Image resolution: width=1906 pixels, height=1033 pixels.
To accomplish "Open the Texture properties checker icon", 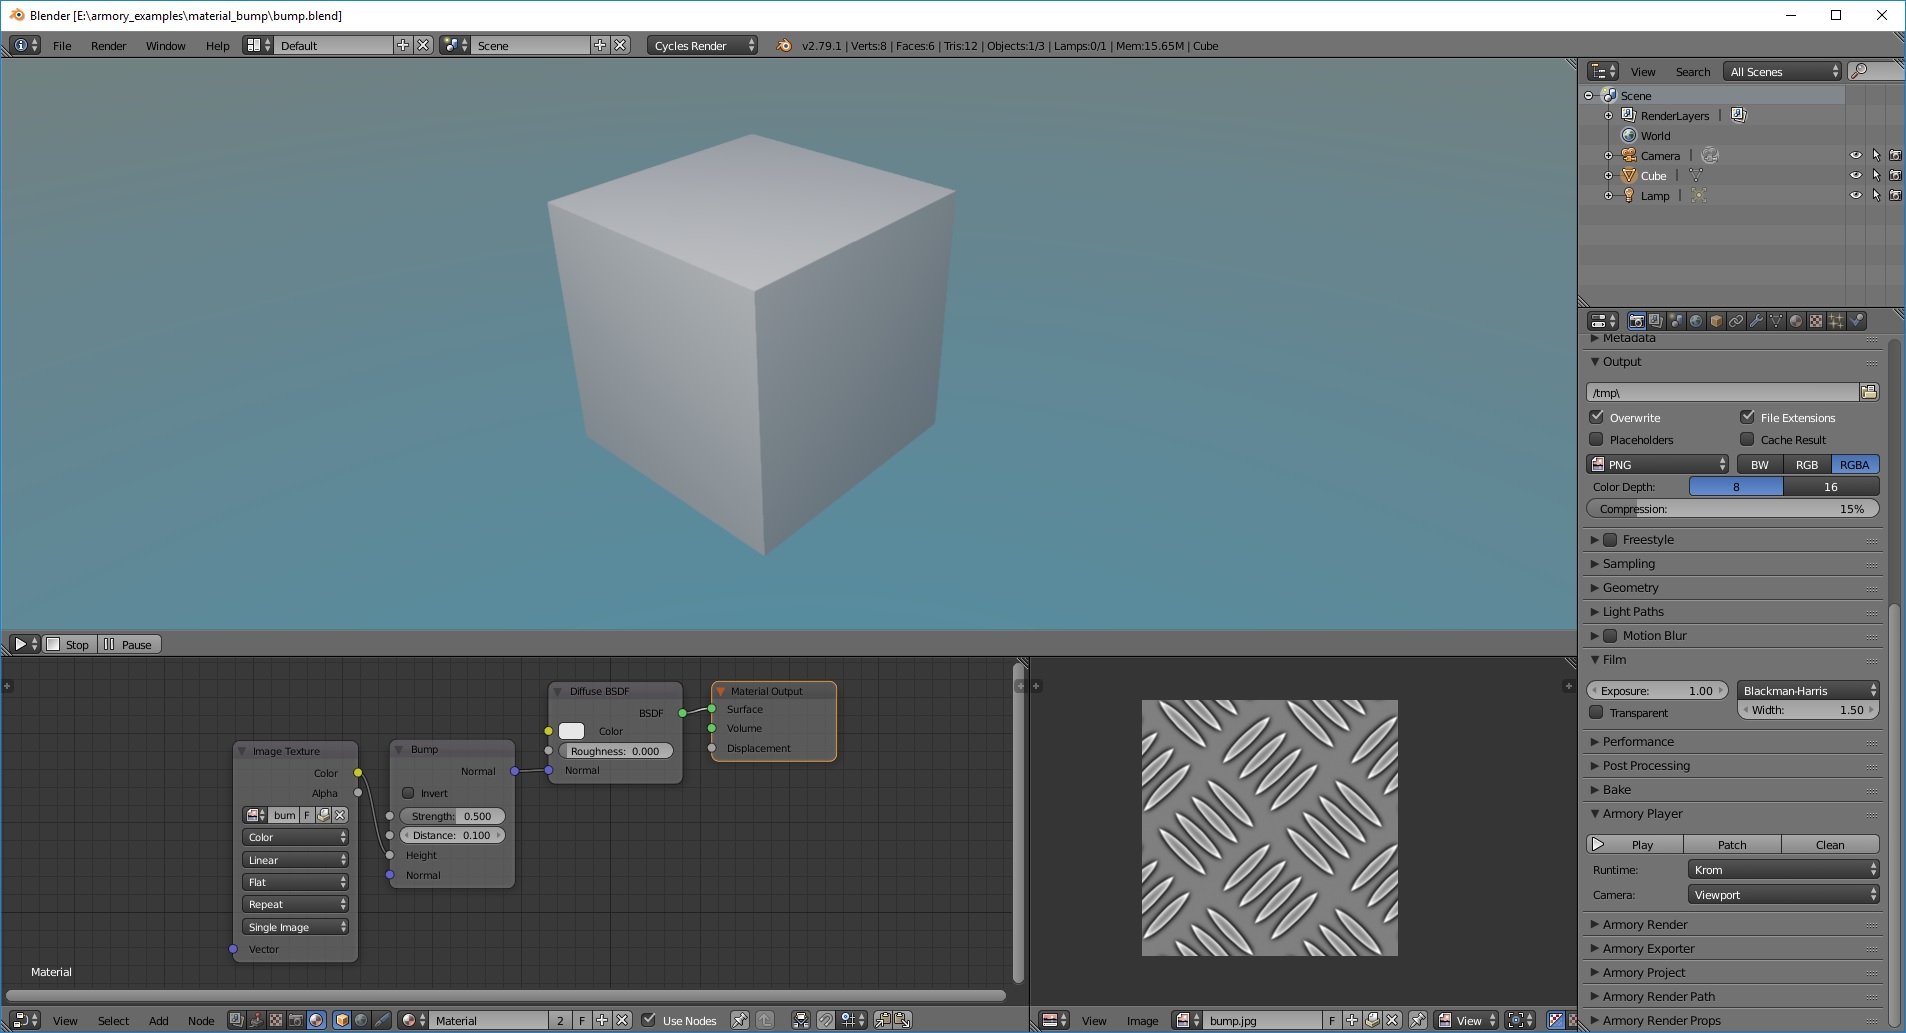I will point(1816,321).
